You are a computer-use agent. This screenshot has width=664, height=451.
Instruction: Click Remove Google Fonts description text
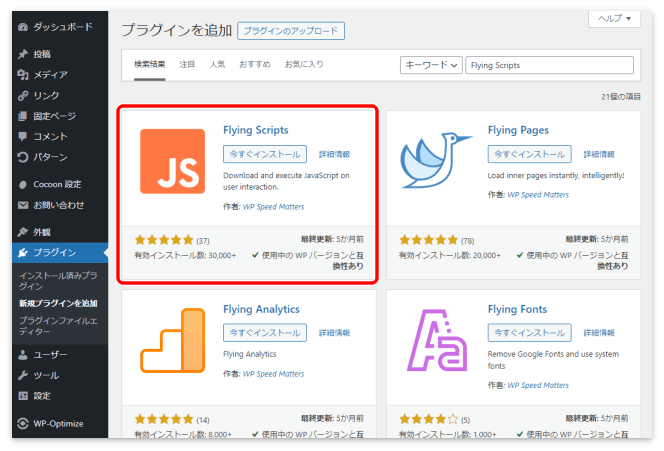(x=553, y=360)
